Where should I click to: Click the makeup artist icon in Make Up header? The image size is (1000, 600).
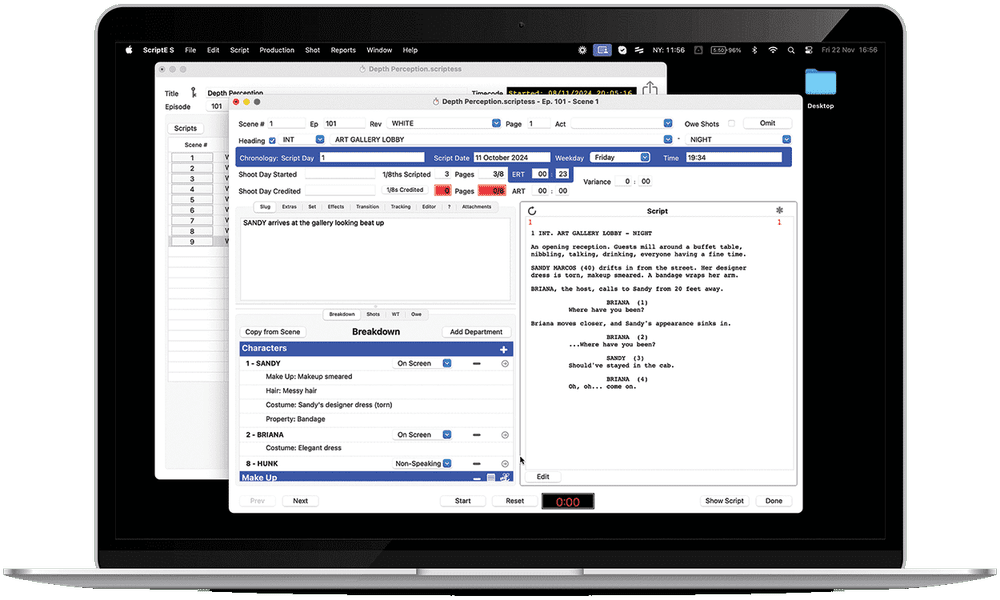point(504,477)
